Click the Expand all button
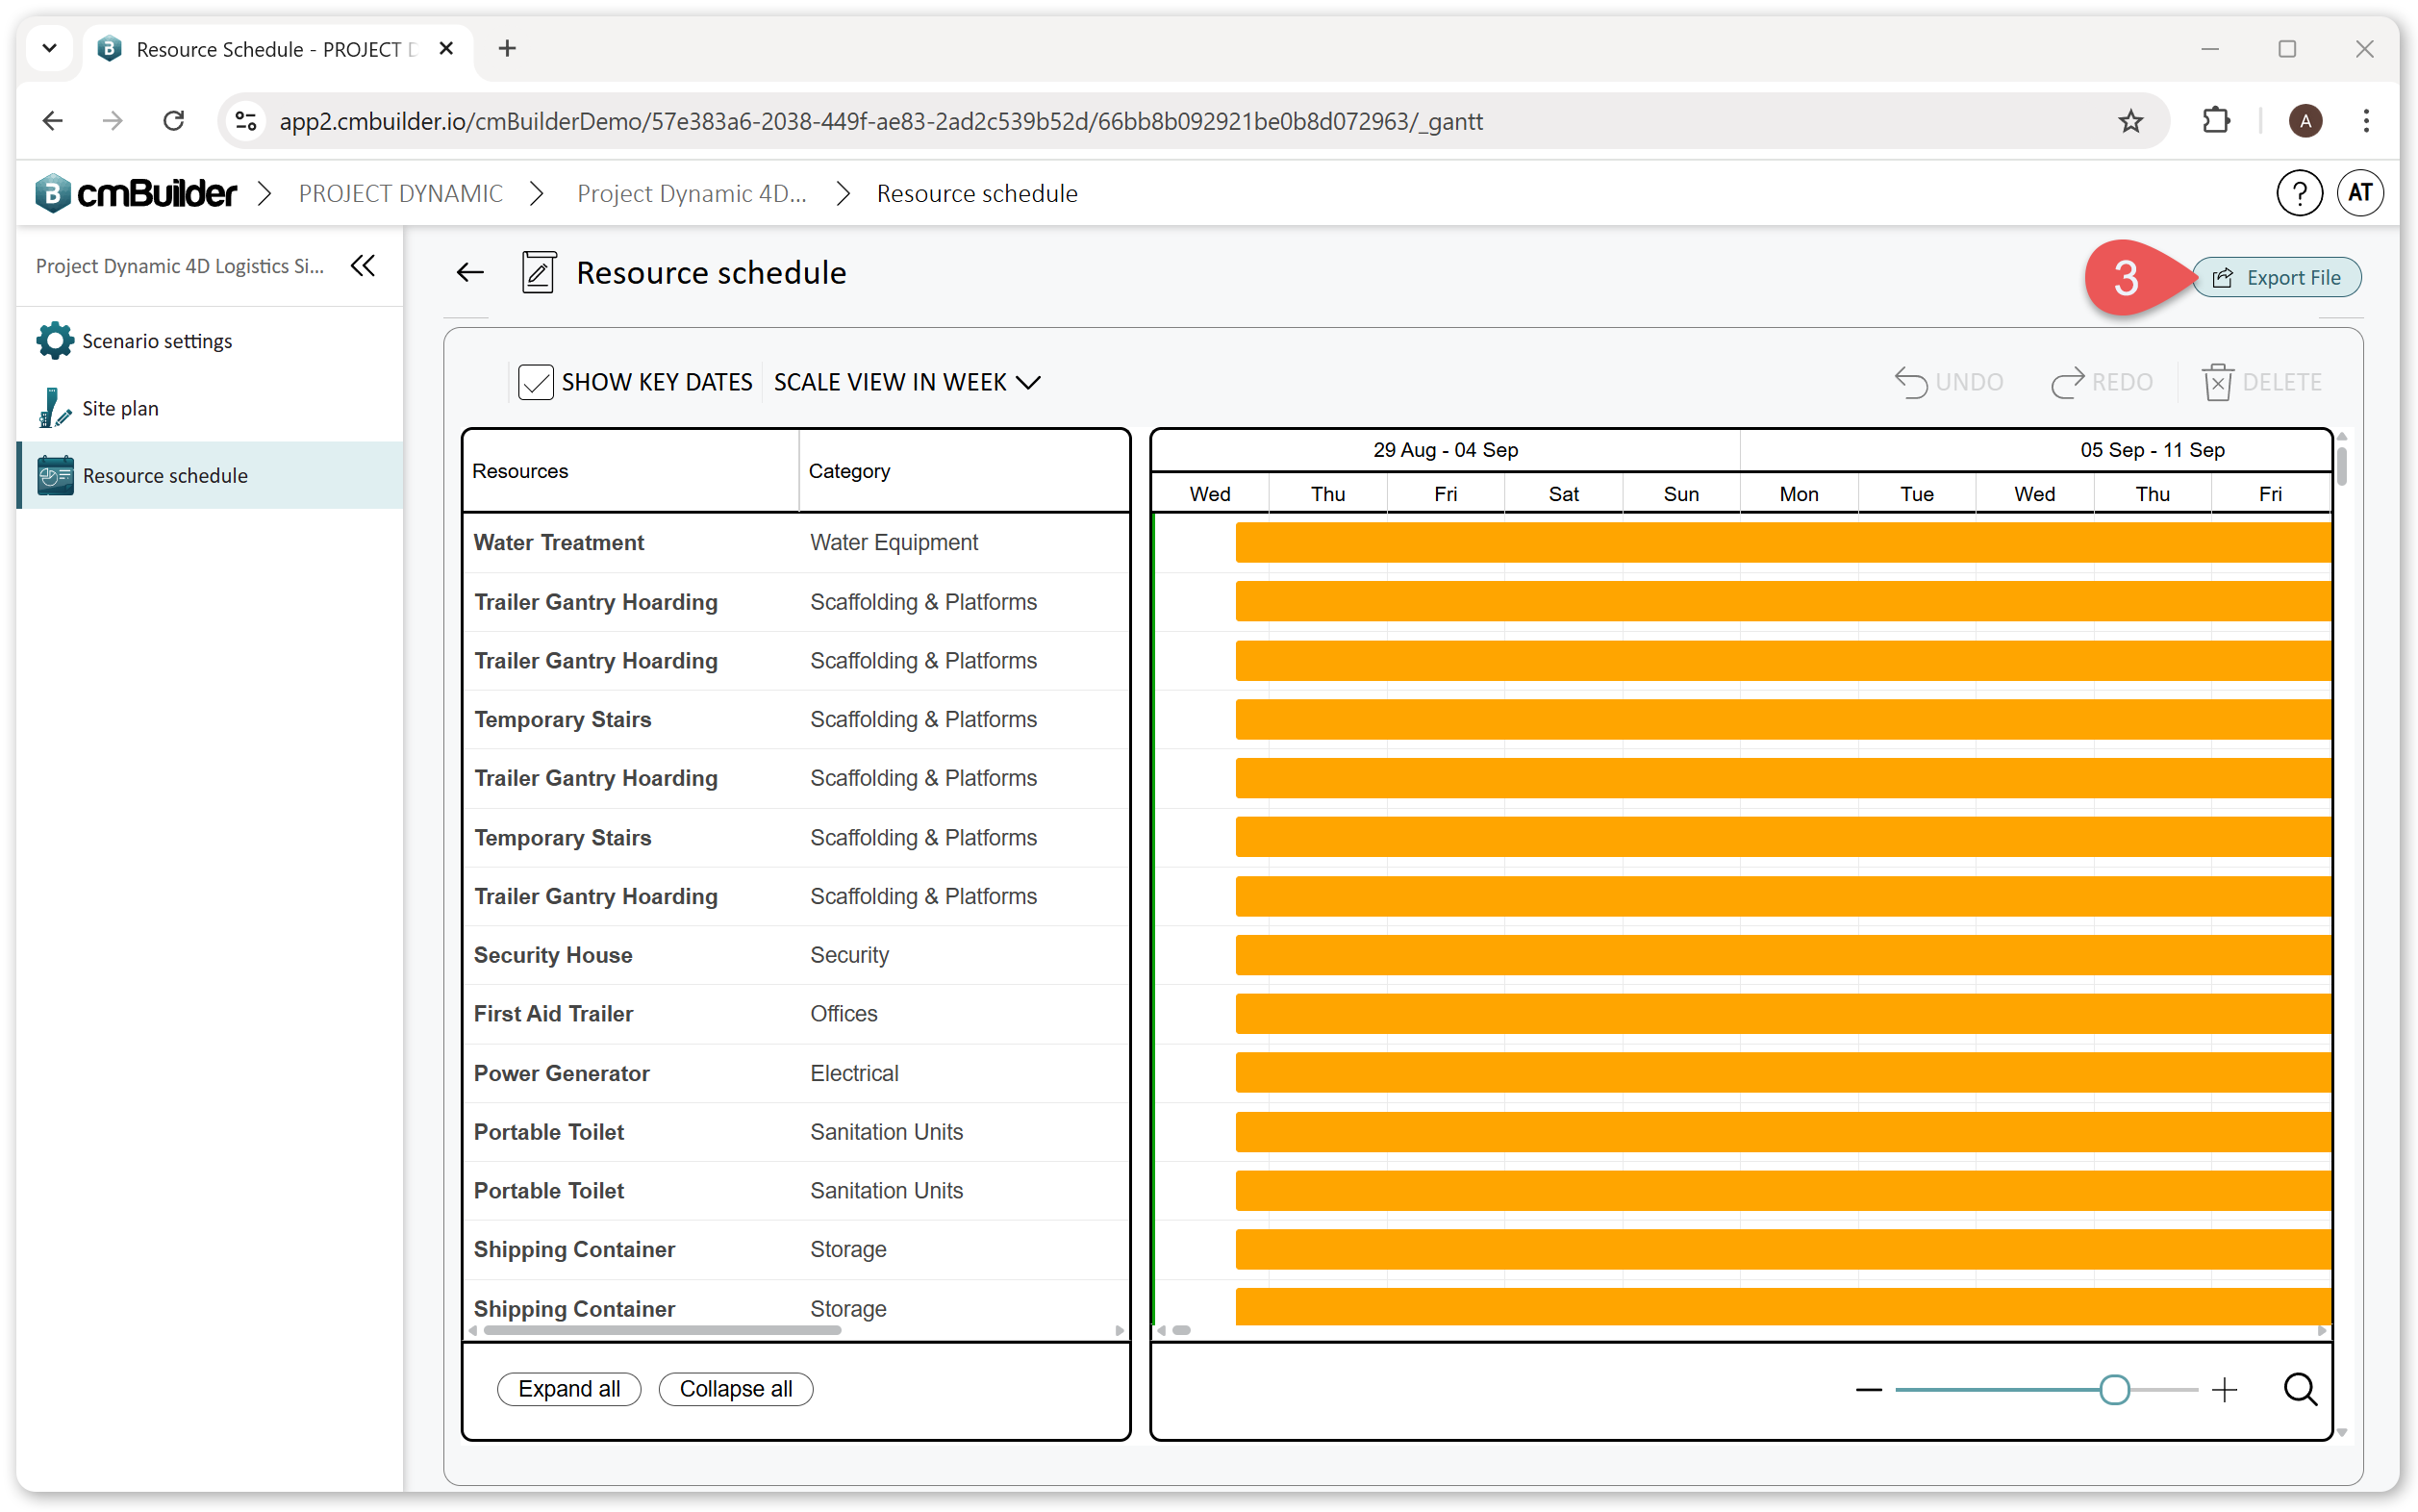 tap(568, 1389)
